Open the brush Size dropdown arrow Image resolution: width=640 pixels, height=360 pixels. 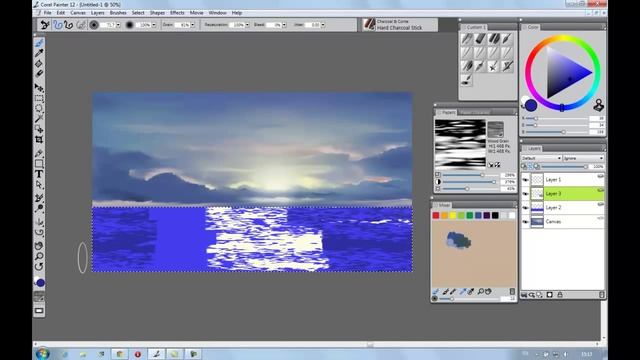coord(118,25)
